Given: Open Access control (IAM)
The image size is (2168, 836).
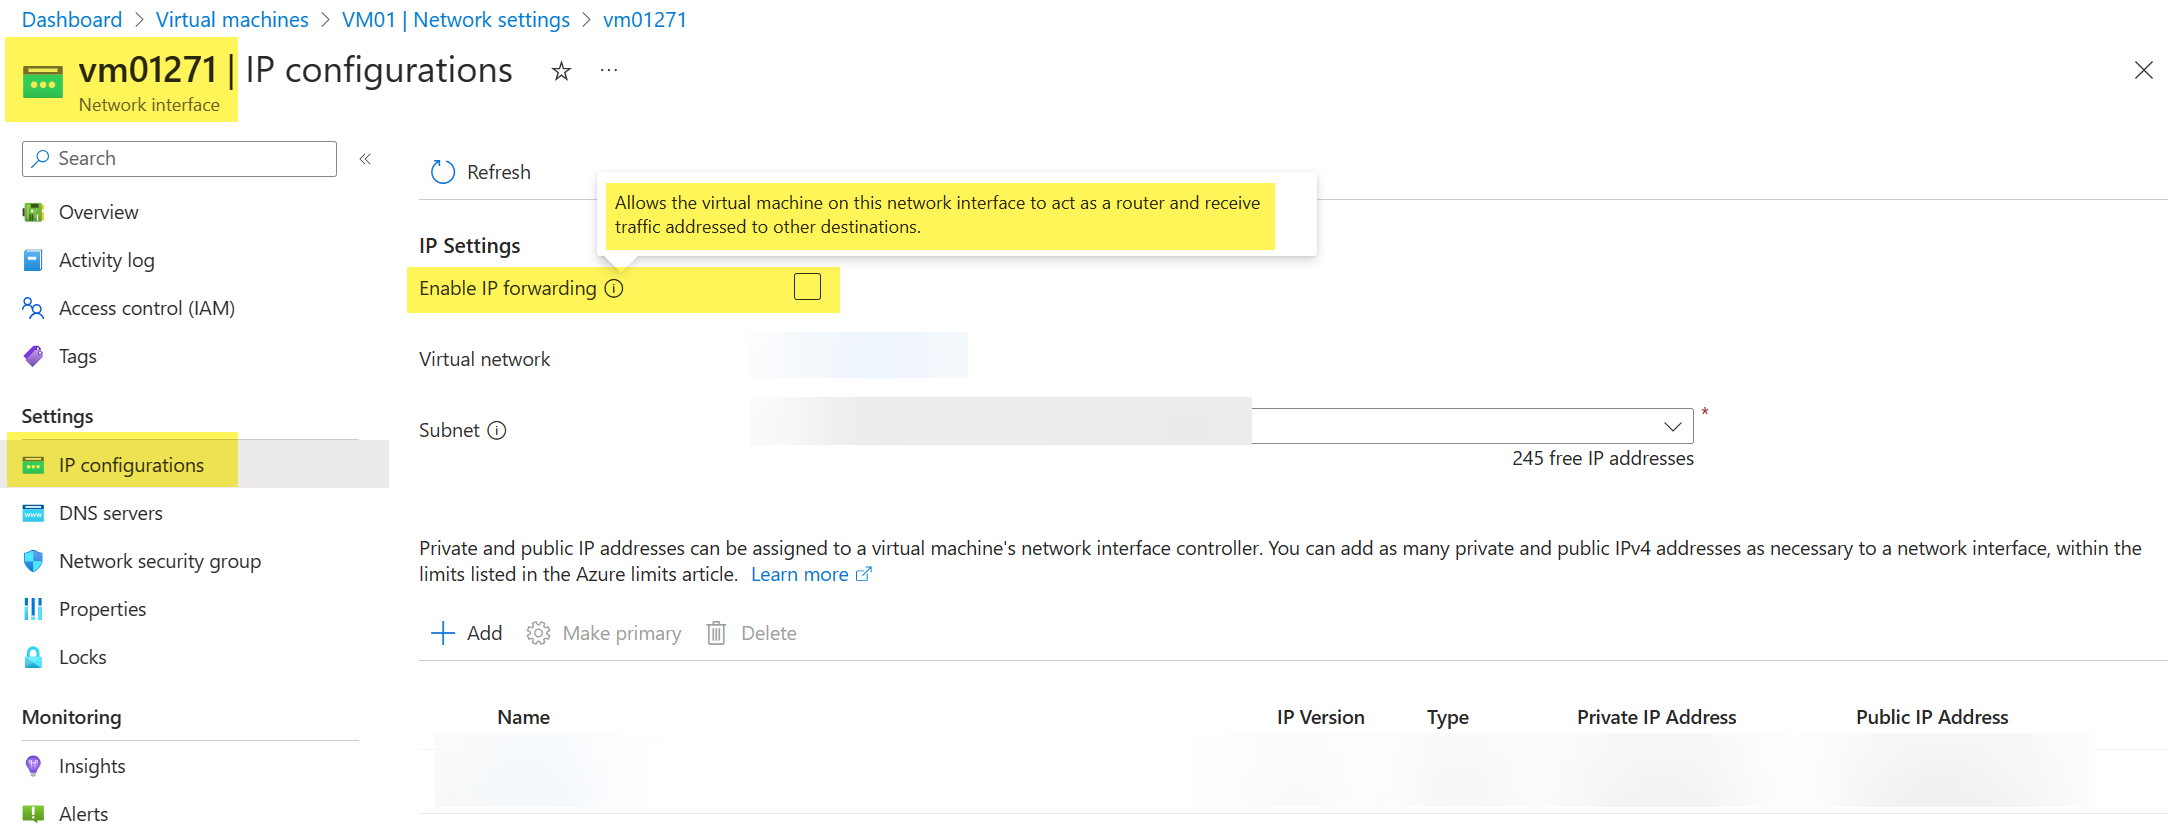Looking at the screenshot, I should 147,308.
